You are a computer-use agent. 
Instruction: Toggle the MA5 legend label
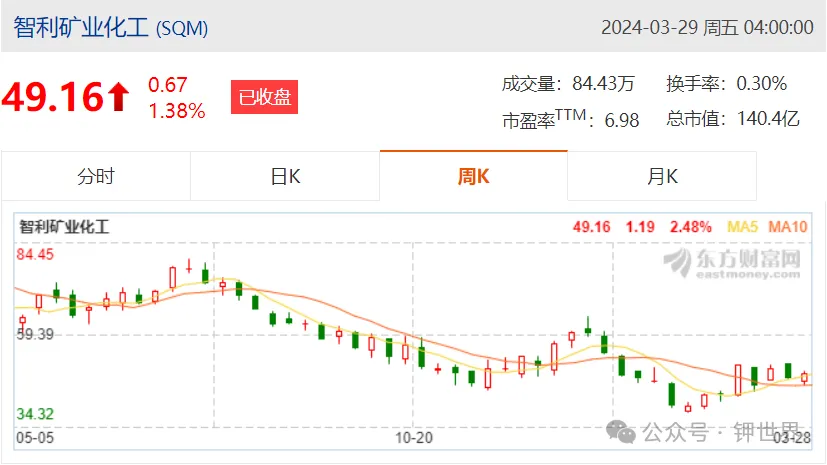(x=742, y=227)
